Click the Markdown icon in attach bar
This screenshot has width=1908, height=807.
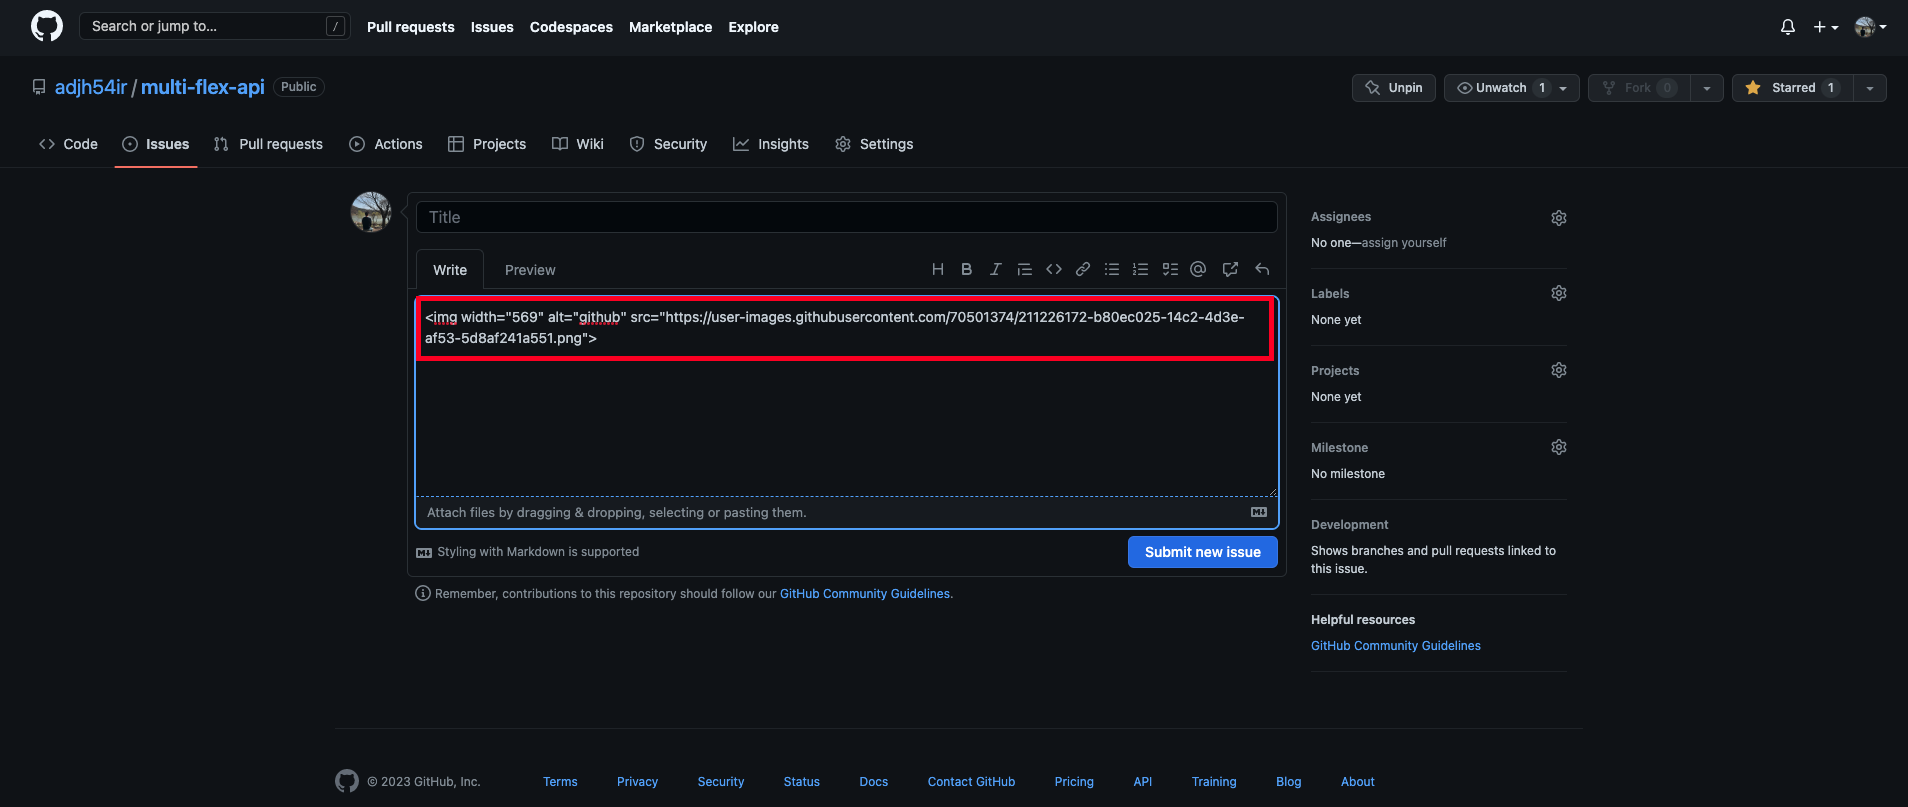pos(1259,512)
